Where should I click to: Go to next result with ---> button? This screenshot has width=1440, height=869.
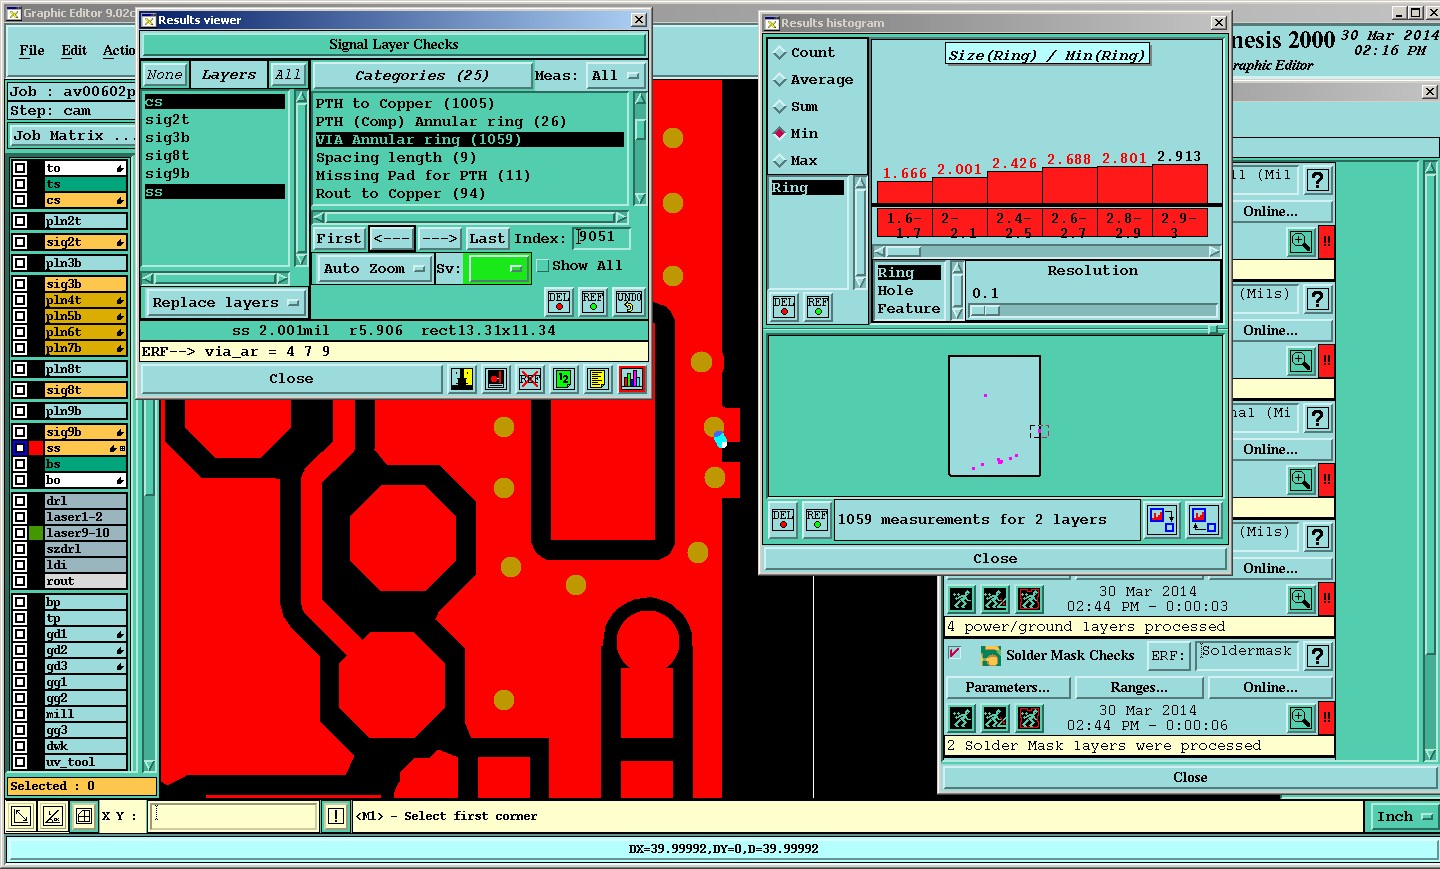[439, 238]
